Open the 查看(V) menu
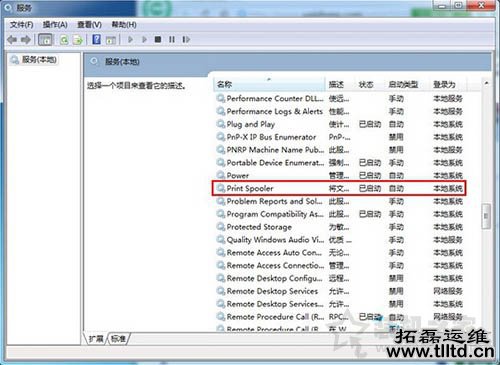500x365 pixels. click(x=89, y=25)
